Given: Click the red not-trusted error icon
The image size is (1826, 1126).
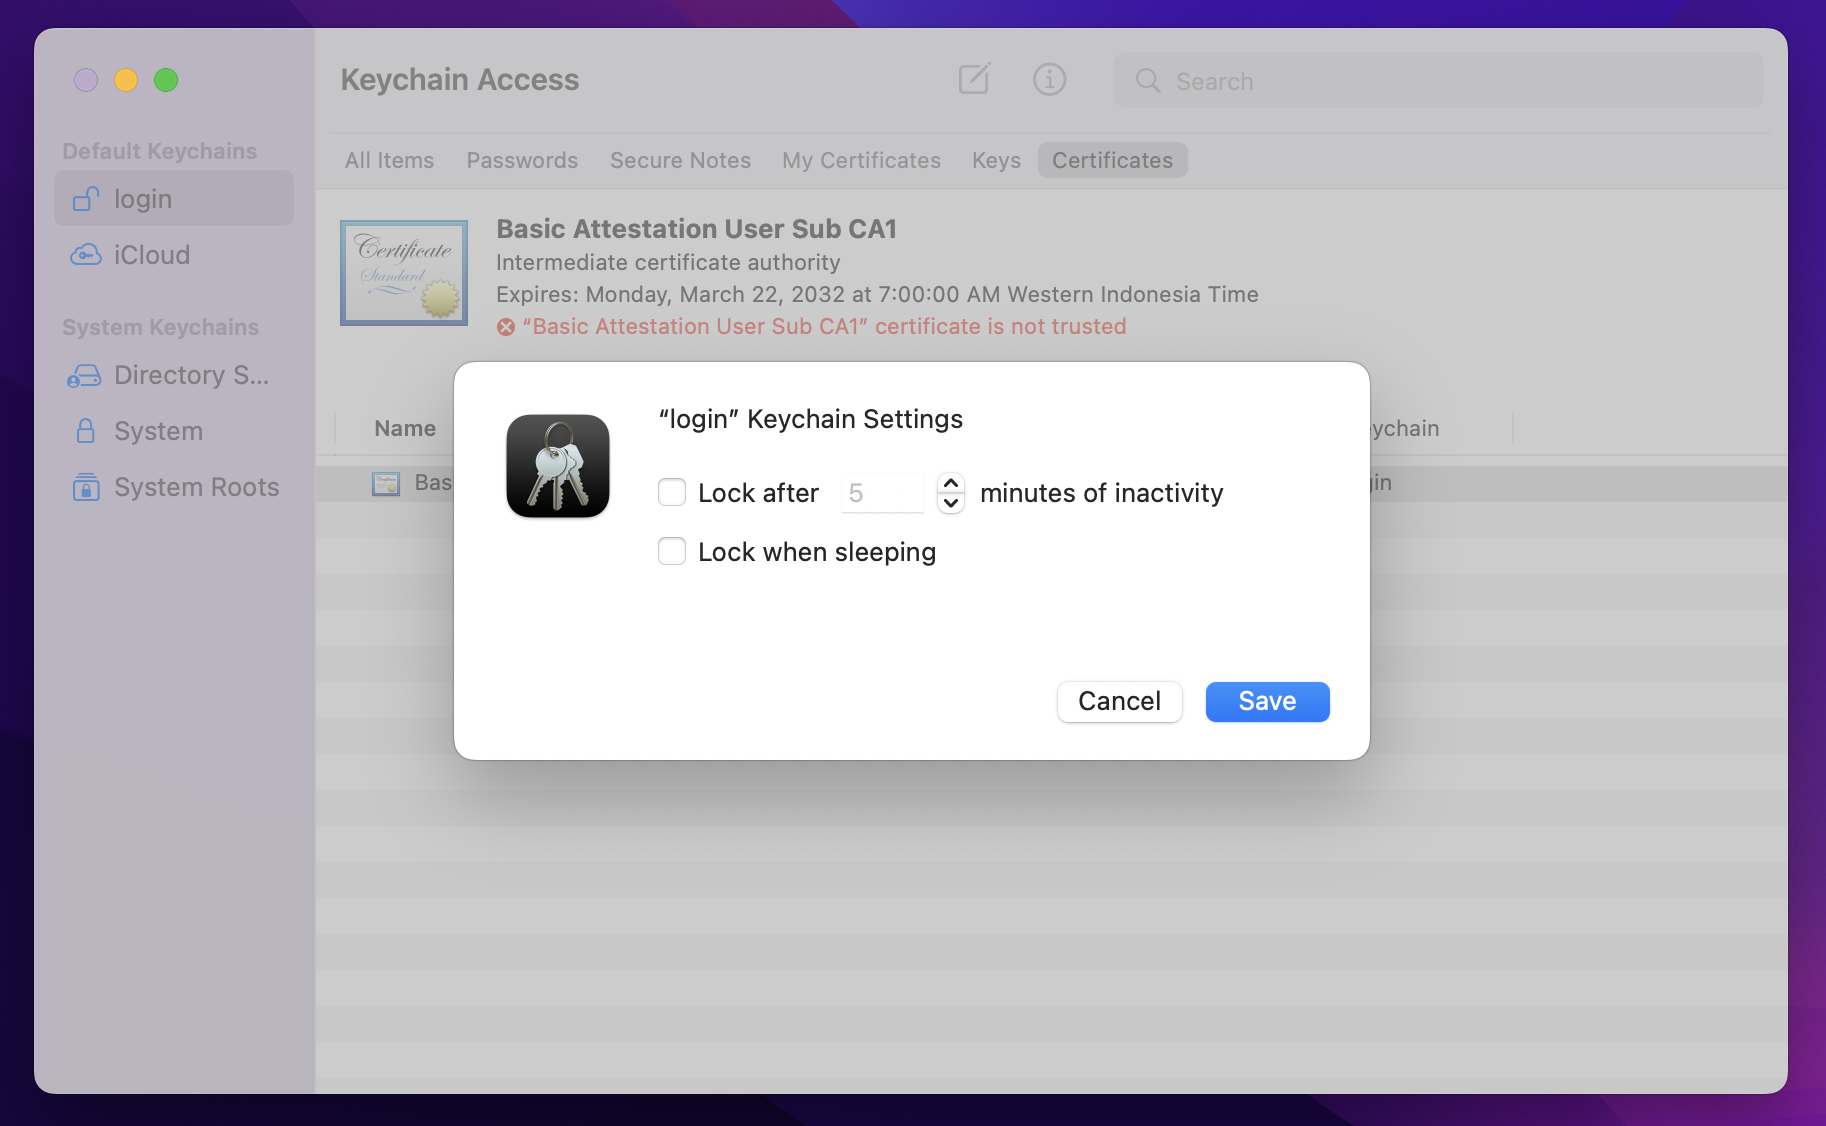Looking at the screenshot, I should [506, 327].
